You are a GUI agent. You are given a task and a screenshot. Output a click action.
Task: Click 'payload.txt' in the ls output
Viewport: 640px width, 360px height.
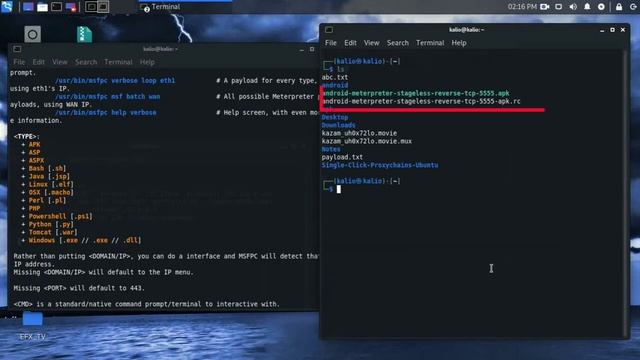coord(342,157)
